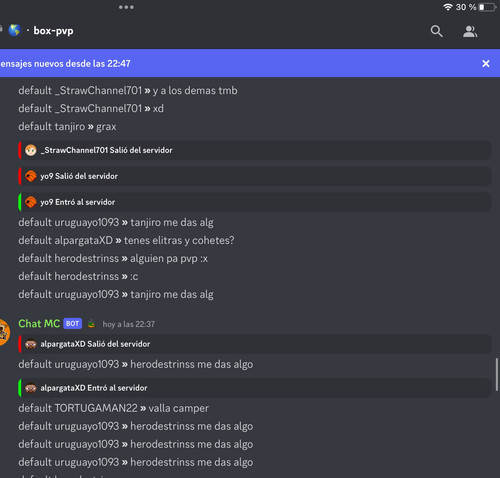Click 'yo9 Entró al servidor' embed

pyautogui.click(x=255, y=202)
